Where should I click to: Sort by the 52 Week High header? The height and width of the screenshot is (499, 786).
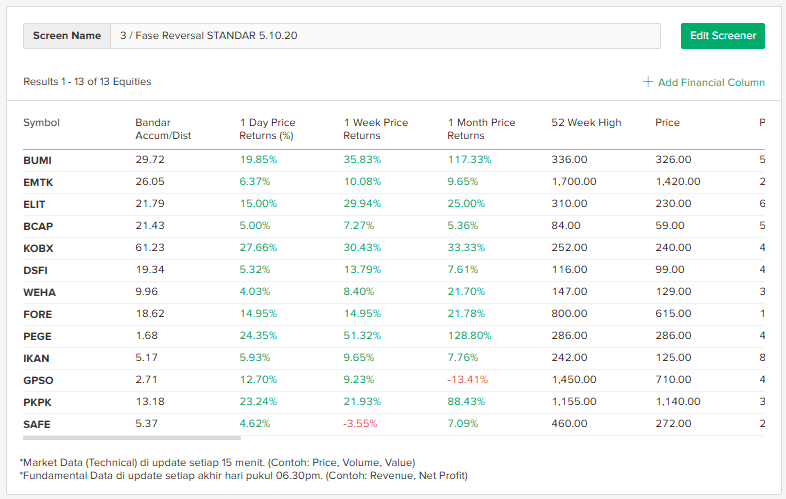pyautogui.click(x=586, y=123)
